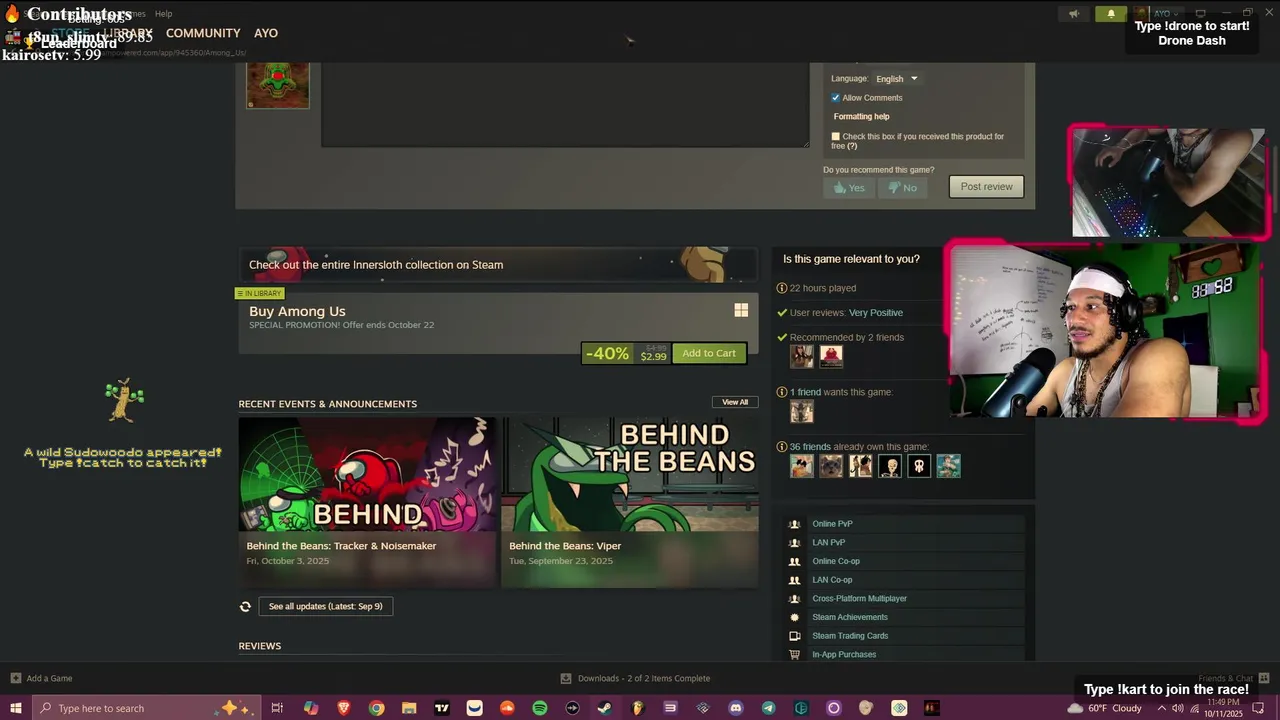Select the No thumbs-down recommendation button
Viewport: 1280px width, 720px height.
(902, 187)
